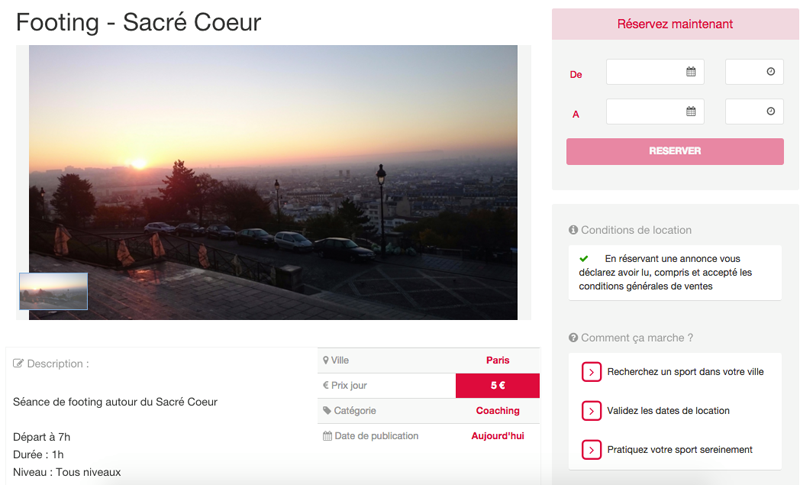This screenshot has height=485, width=800.
Task: Click the RESERVER button
Action: pyautogui.click(x=675, y=151)
